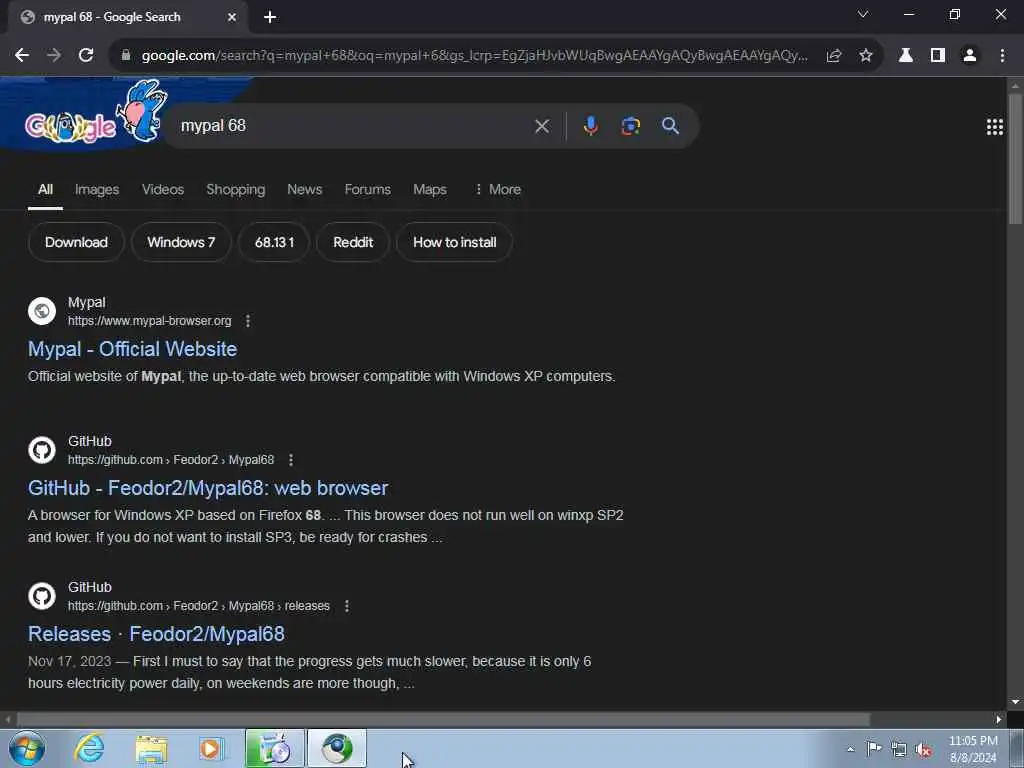Image resolution: width=1024 pixels, height=768 pixels.
Task: Click the horizontal scrollbar right arrow
Action: click(x=999, y=720)
